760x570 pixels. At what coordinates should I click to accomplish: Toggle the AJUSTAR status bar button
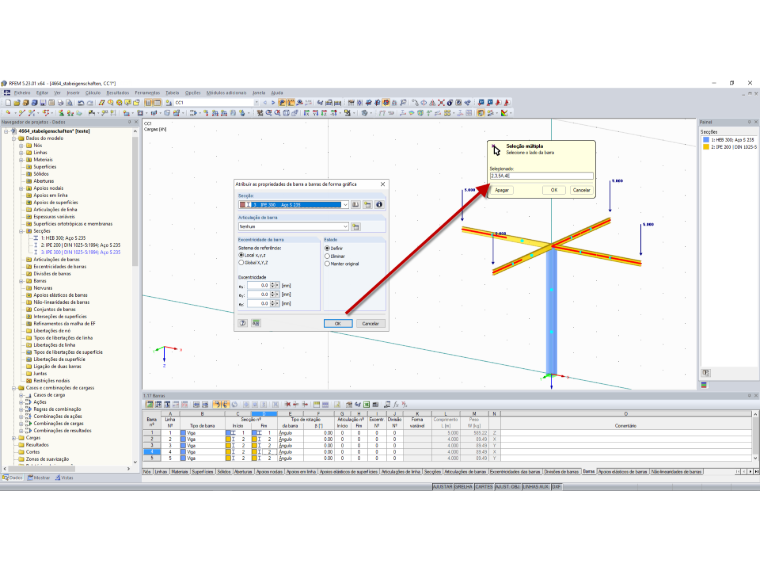click(x=443, y=486)
